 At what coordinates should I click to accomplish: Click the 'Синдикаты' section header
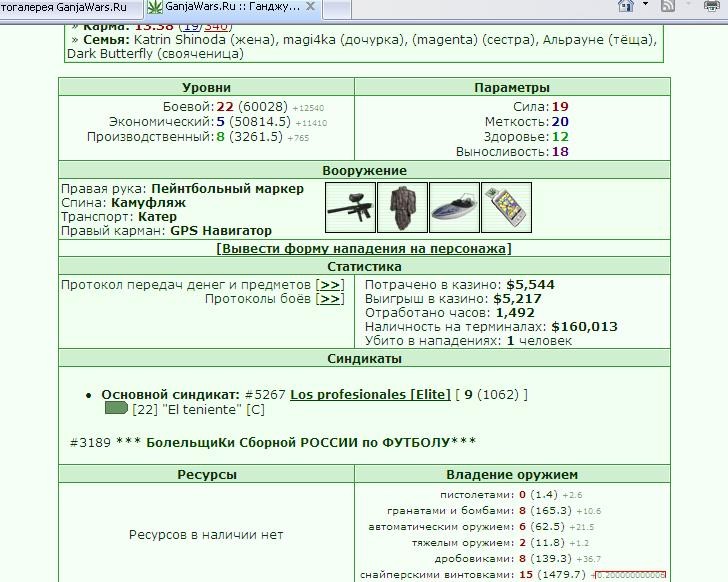[x=364, y=358]
